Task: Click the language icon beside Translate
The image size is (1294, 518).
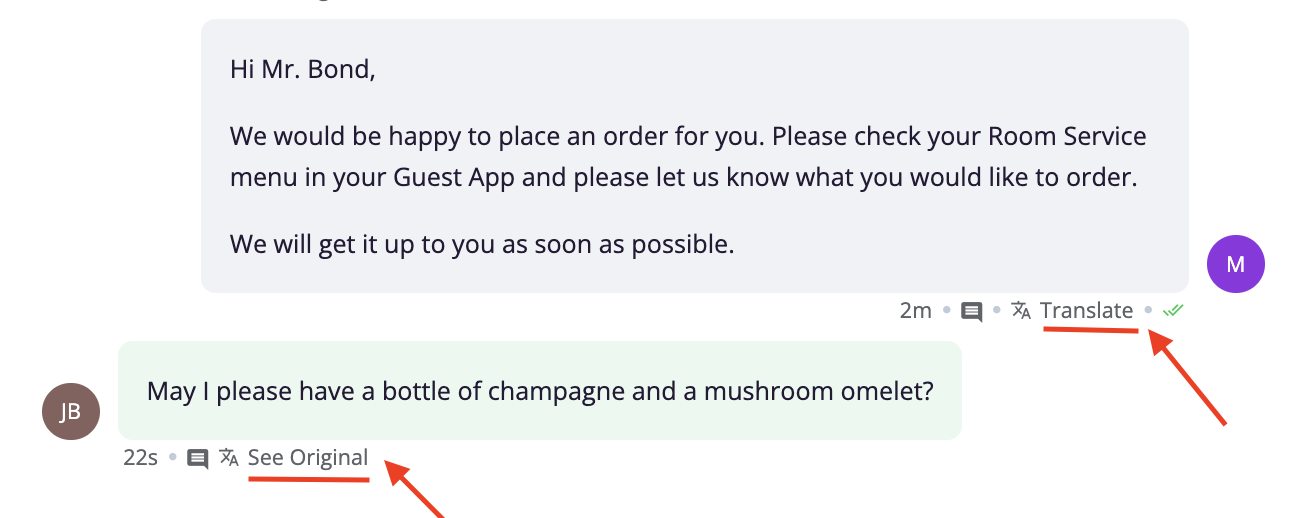Action: (x=1021, y=310)
